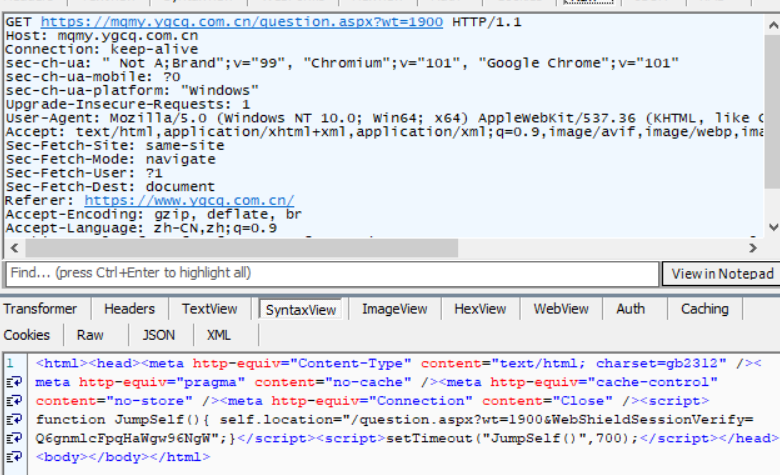
Task: Click line number 1 in SyntaxView gutter
Action: (10, 364)
